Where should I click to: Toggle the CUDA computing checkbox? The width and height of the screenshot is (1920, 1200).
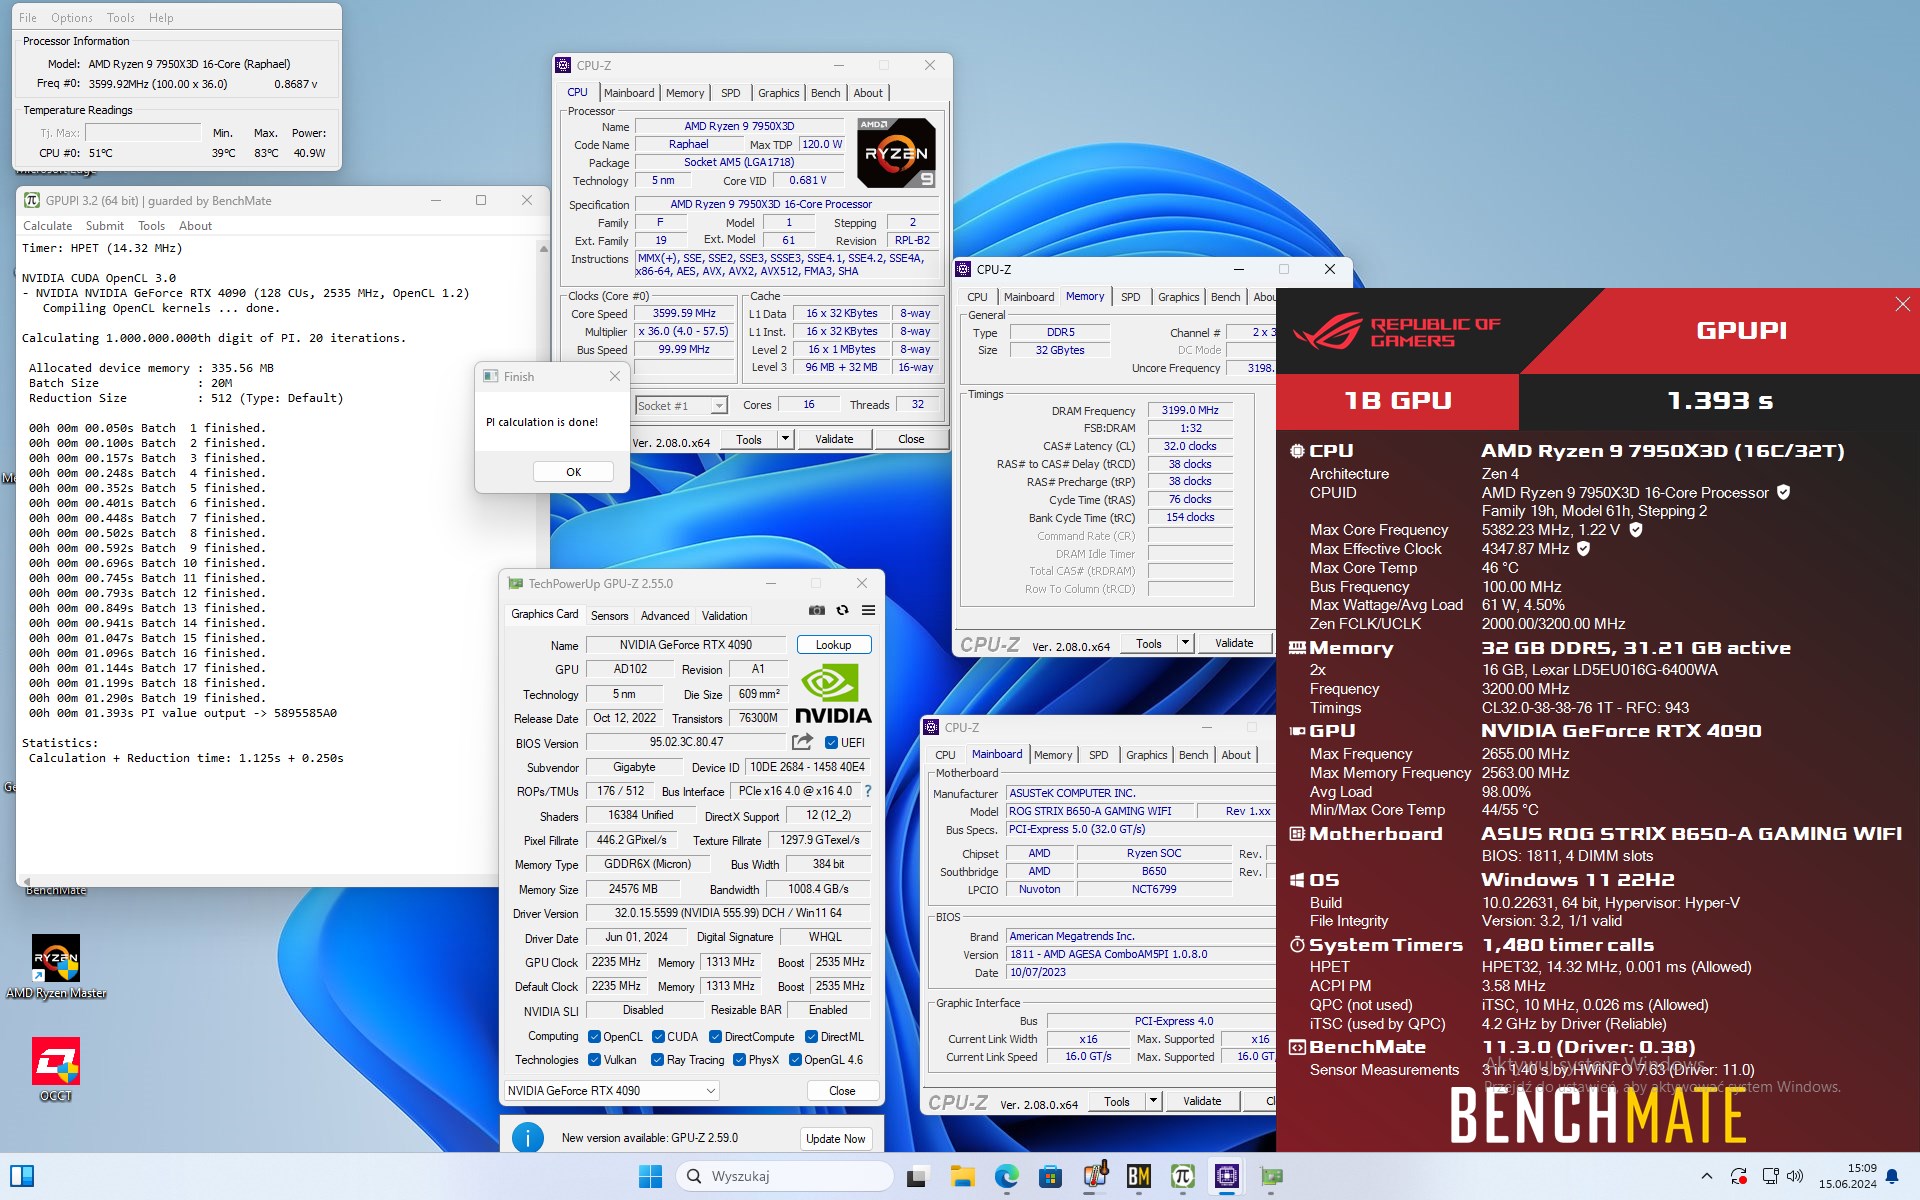click(658, 1036)
